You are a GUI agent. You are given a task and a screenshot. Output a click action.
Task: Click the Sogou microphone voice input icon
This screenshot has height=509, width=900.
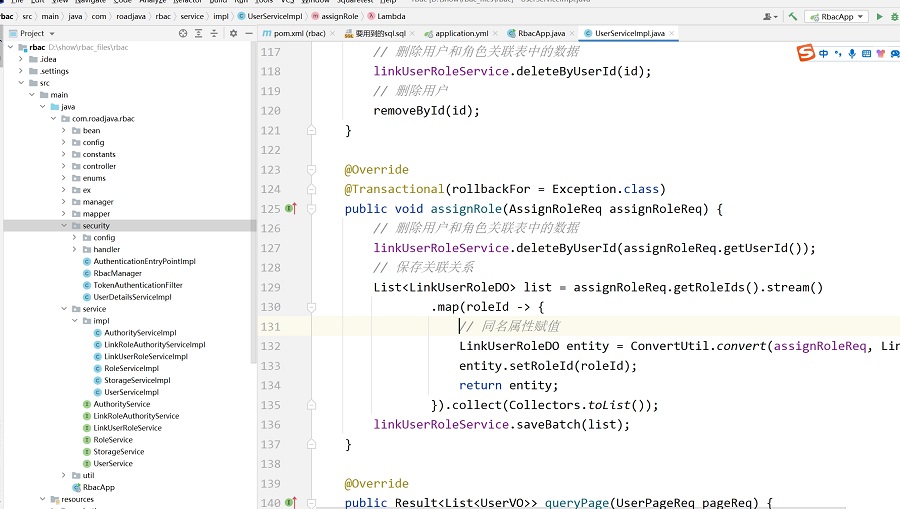pos(852,53)
